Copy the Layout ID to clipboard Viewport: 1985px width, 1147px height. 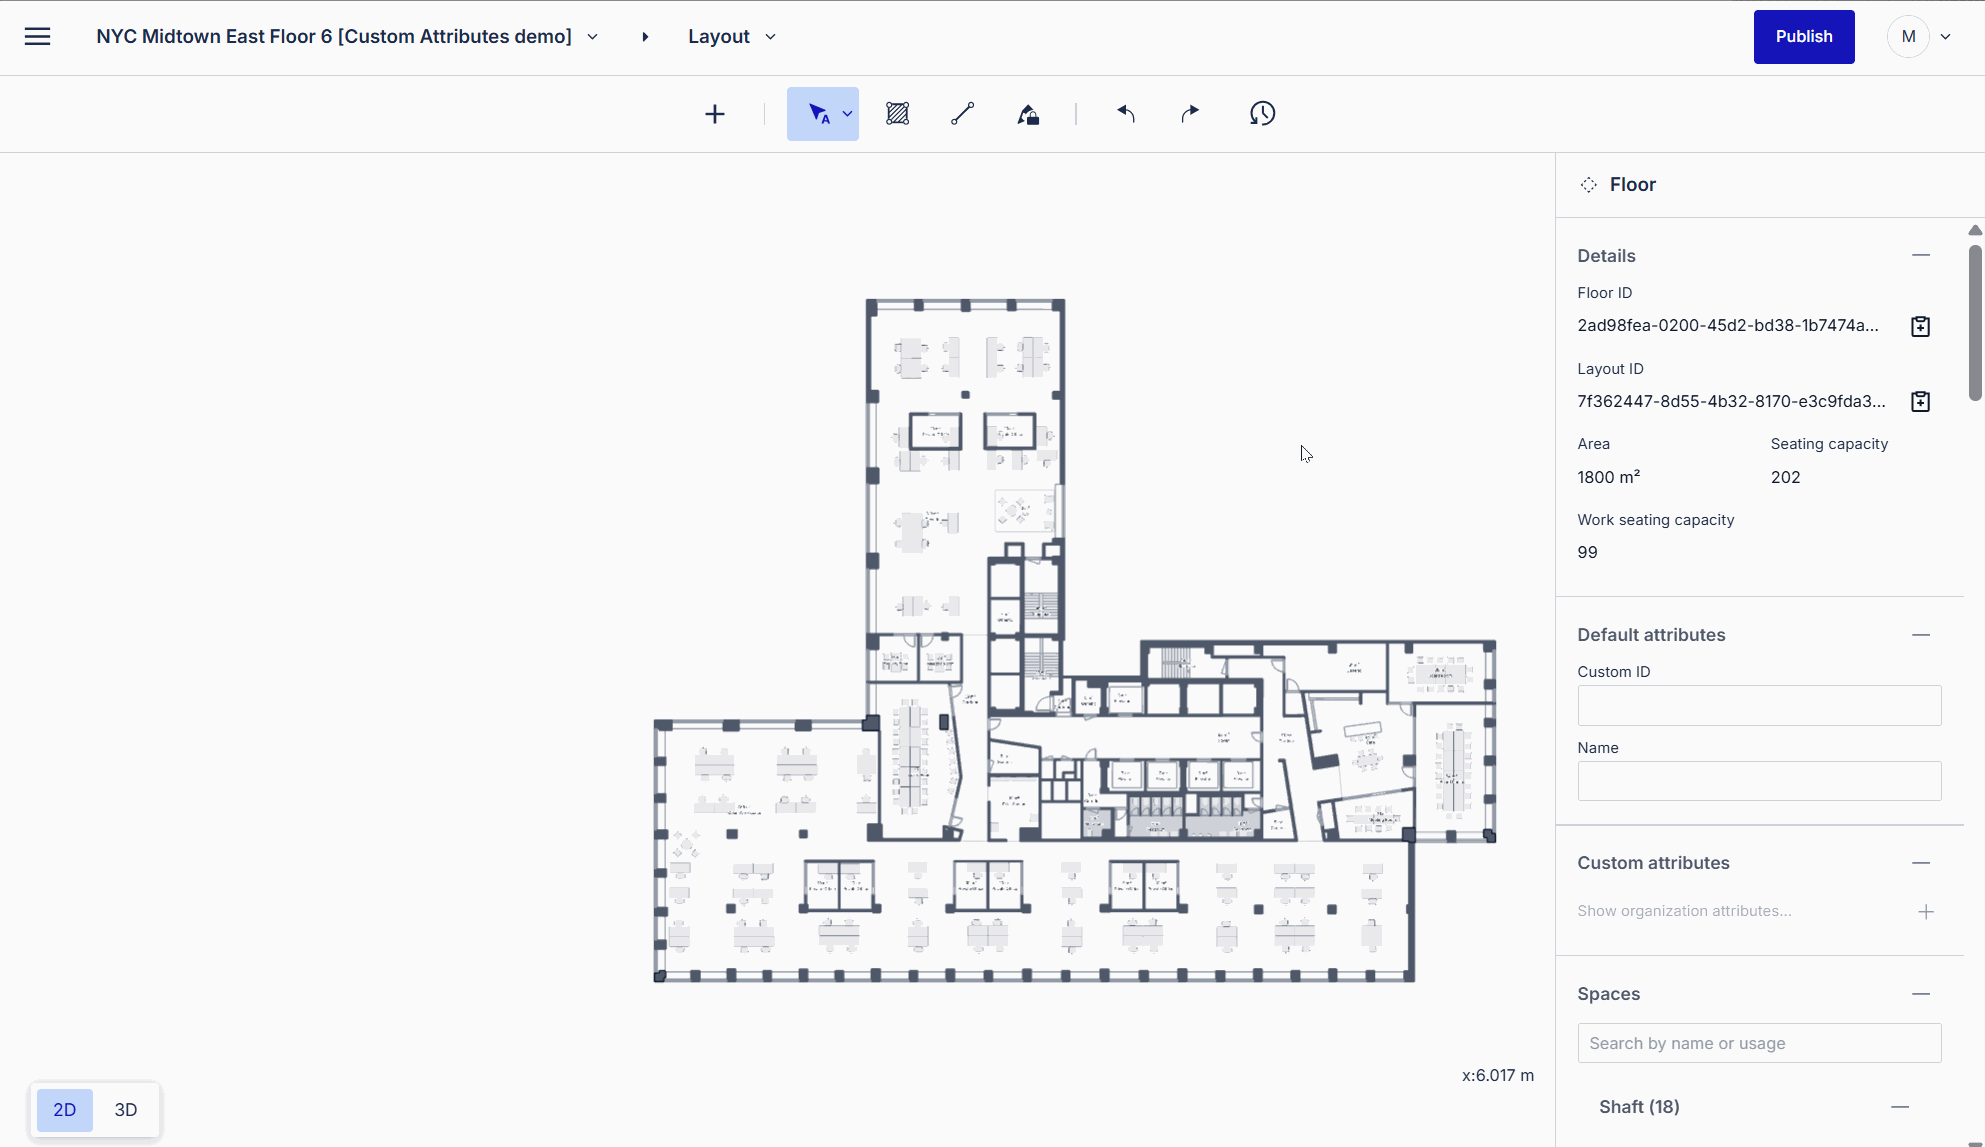1920,402
